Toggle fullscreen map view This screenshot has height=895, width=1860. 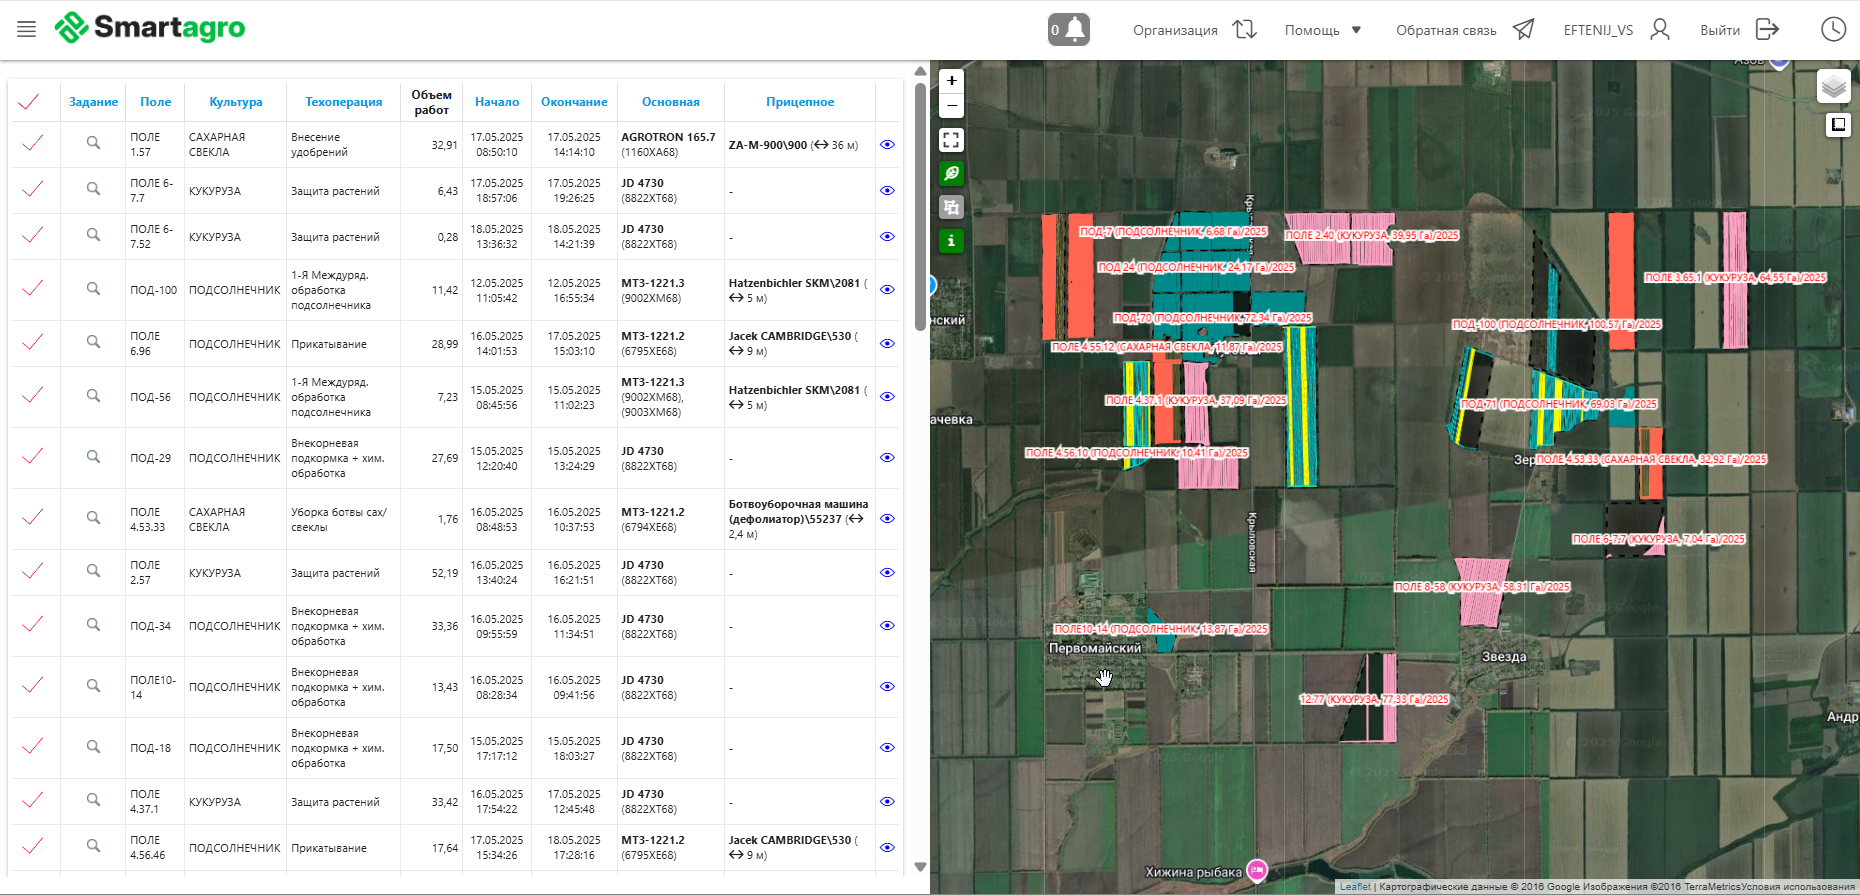coord(951,140)
